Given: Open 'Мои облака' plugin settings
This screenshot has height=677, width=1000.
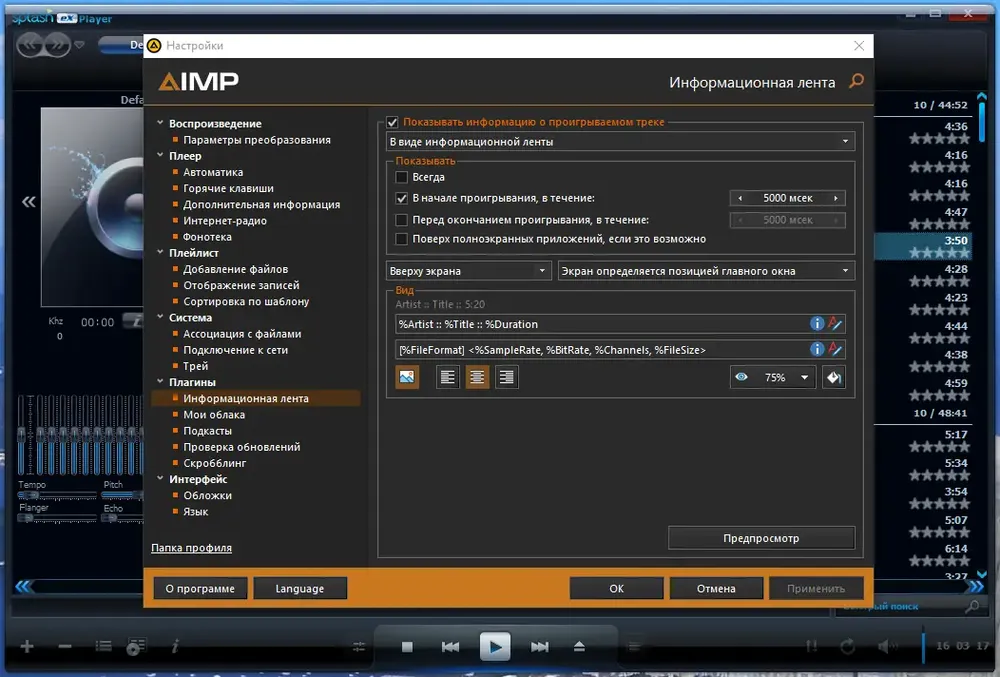Looking at the screenshot, I should pyautogui.click(x=214, y=414).
